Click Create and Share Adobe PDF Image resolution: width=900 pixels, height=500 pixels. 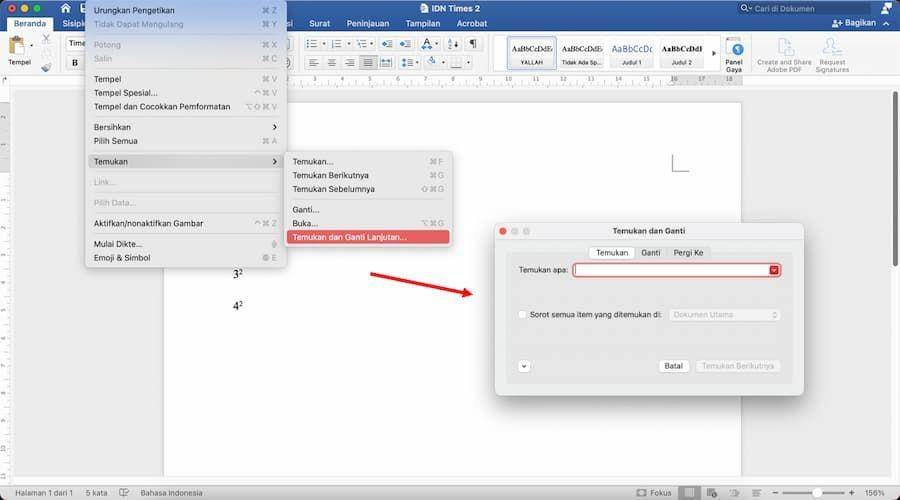(x=784, y=55)
